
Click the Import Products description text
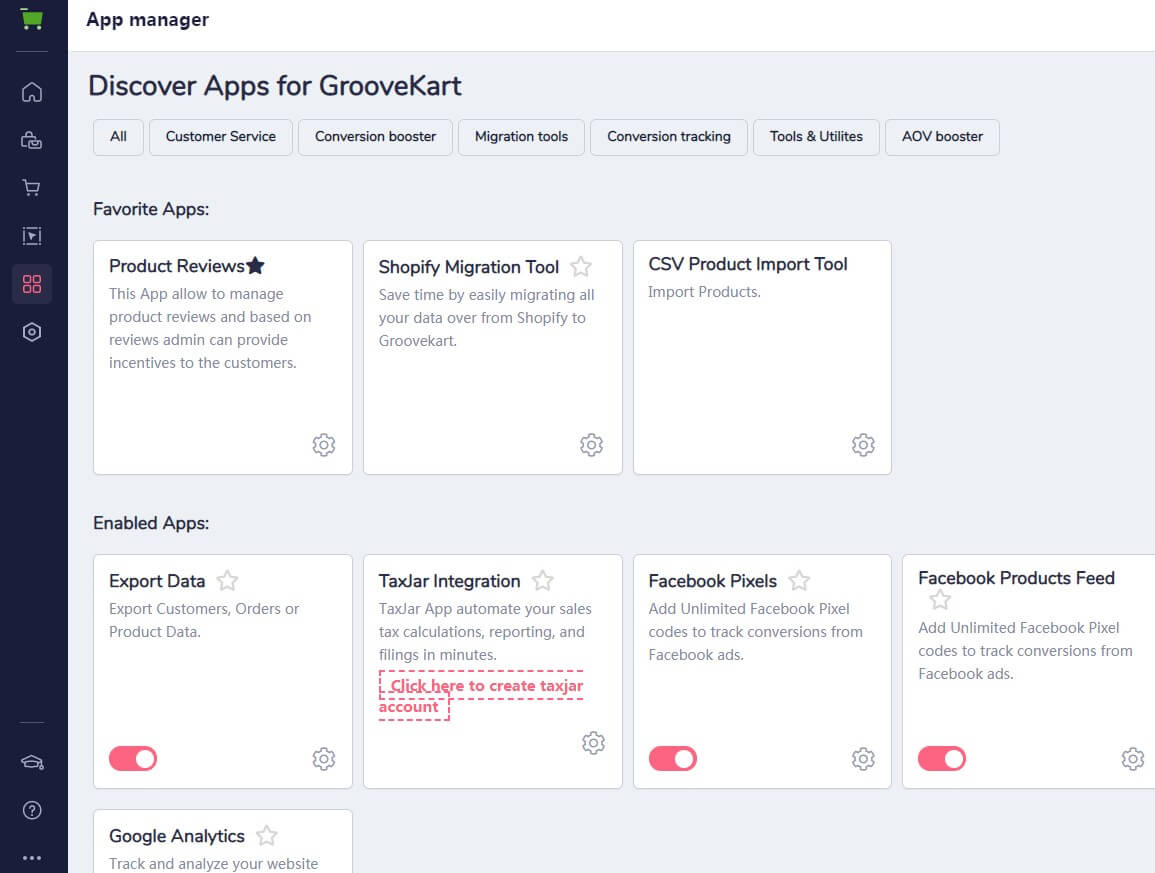704,292
